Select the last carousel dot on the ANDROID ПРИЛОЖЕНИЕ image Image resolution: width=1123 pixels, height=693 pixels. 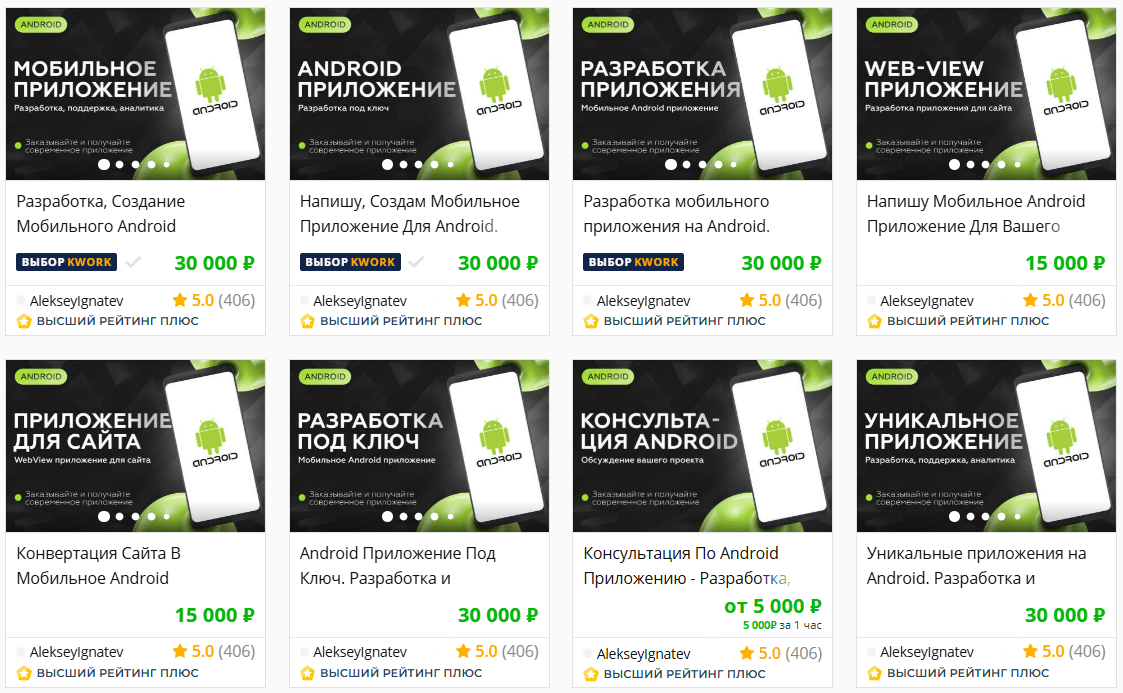point(450,165)
